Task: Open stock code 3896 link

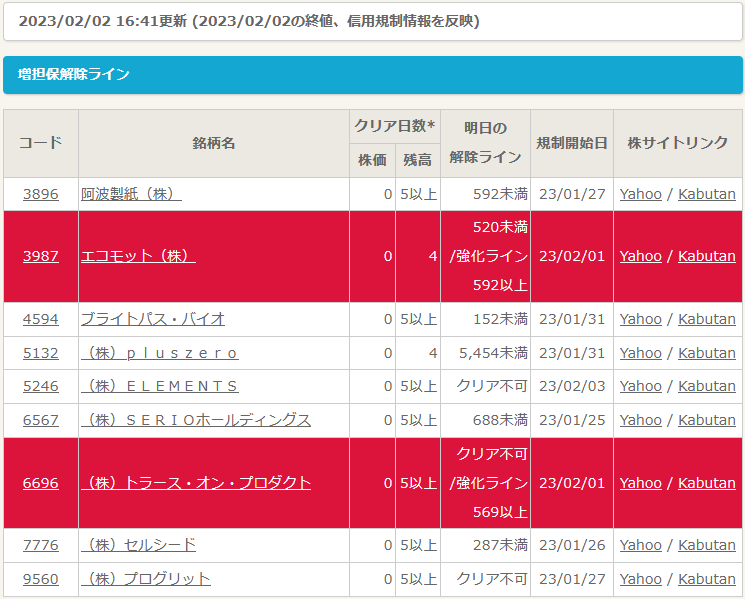Action: click(40, 194)
